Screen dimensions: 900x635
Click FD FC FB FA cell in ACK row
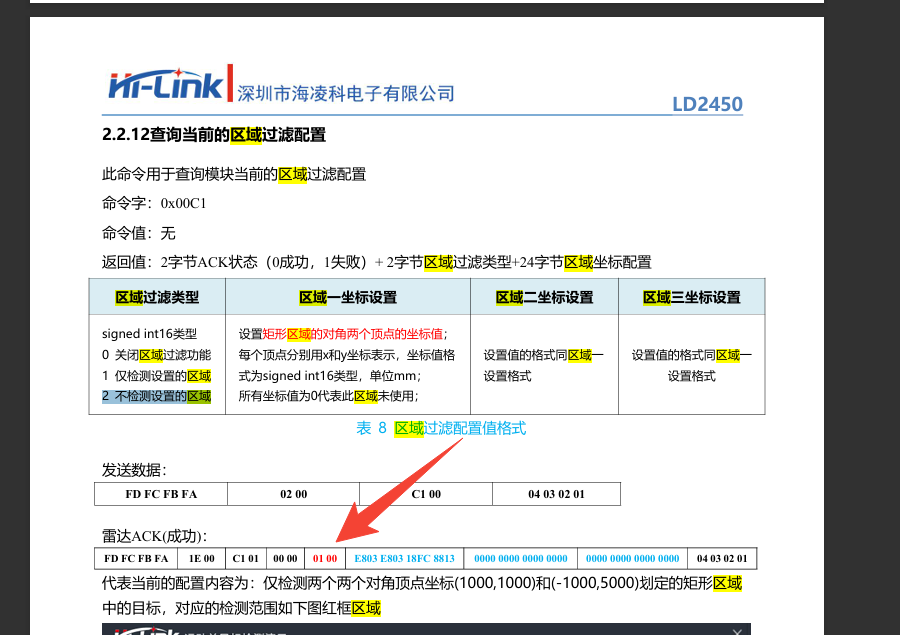136,558
